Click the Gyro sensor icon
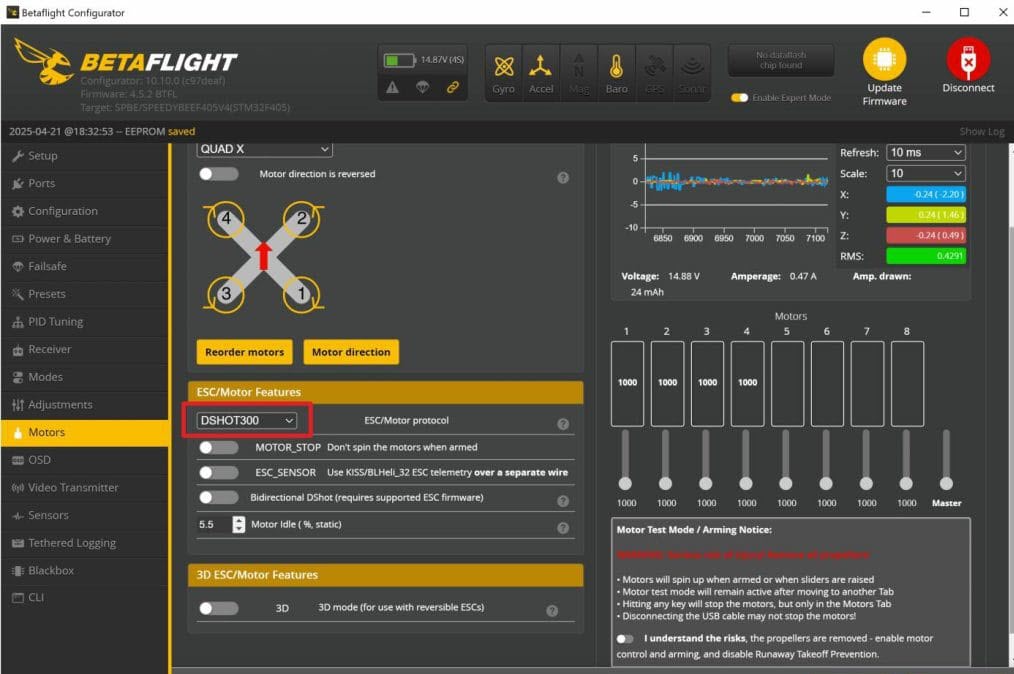Image resolution: width=1014 pixels, height=674 pixels. pyautogui.click(x=504, y=67)
